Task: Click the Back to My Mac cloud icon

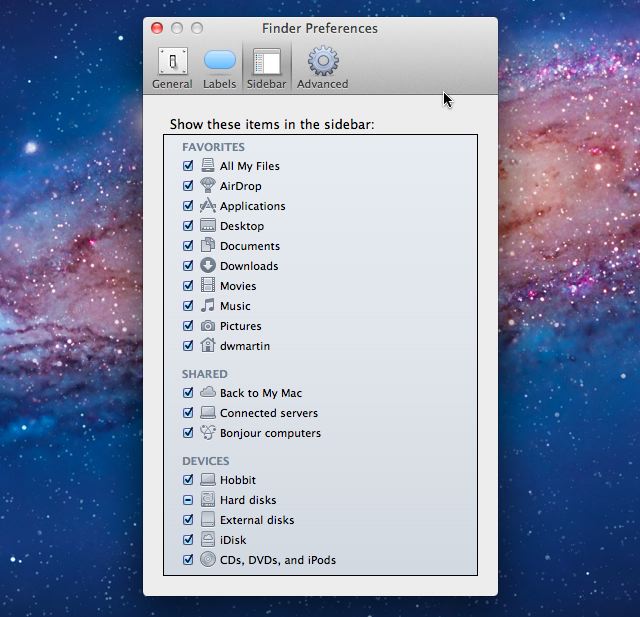Action: 208,393
